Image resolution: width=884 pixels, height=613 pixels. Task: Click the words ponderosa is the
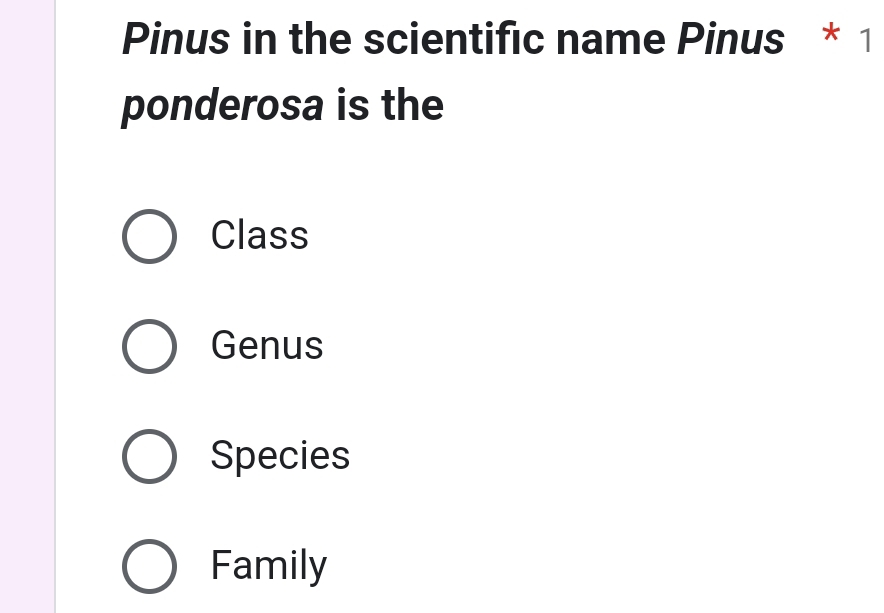point(280,105)
